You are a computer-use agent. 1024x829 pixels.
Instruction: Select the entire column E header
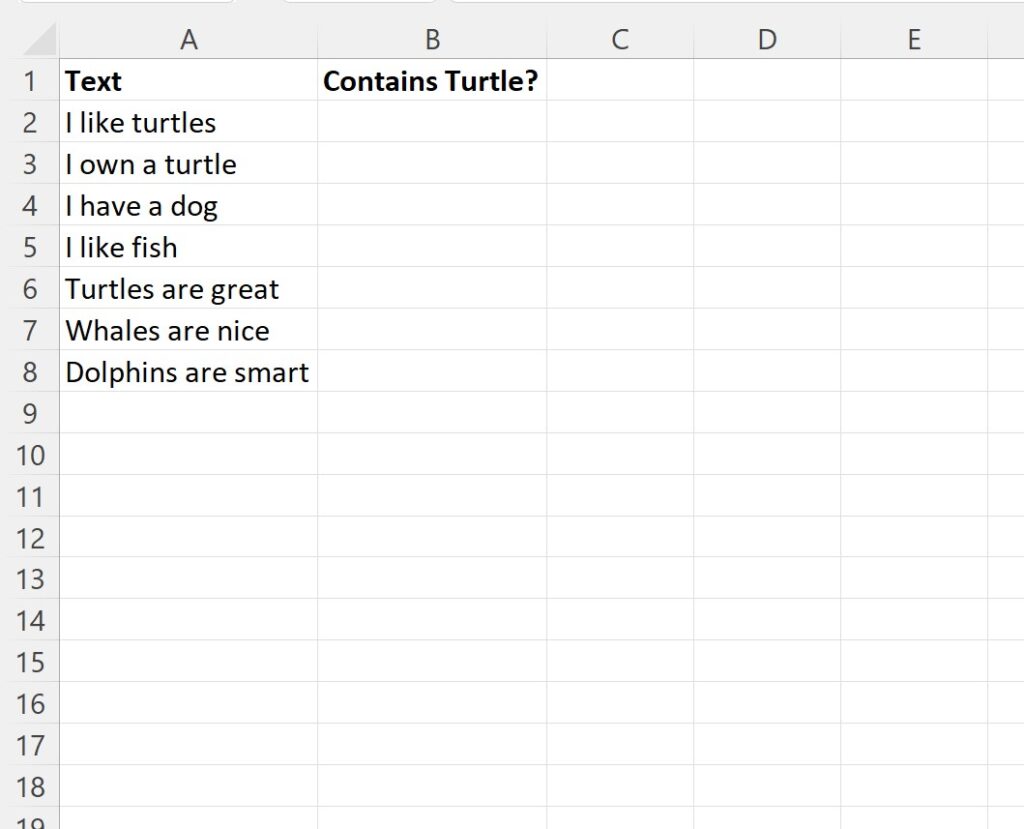(x=913, y=40)
